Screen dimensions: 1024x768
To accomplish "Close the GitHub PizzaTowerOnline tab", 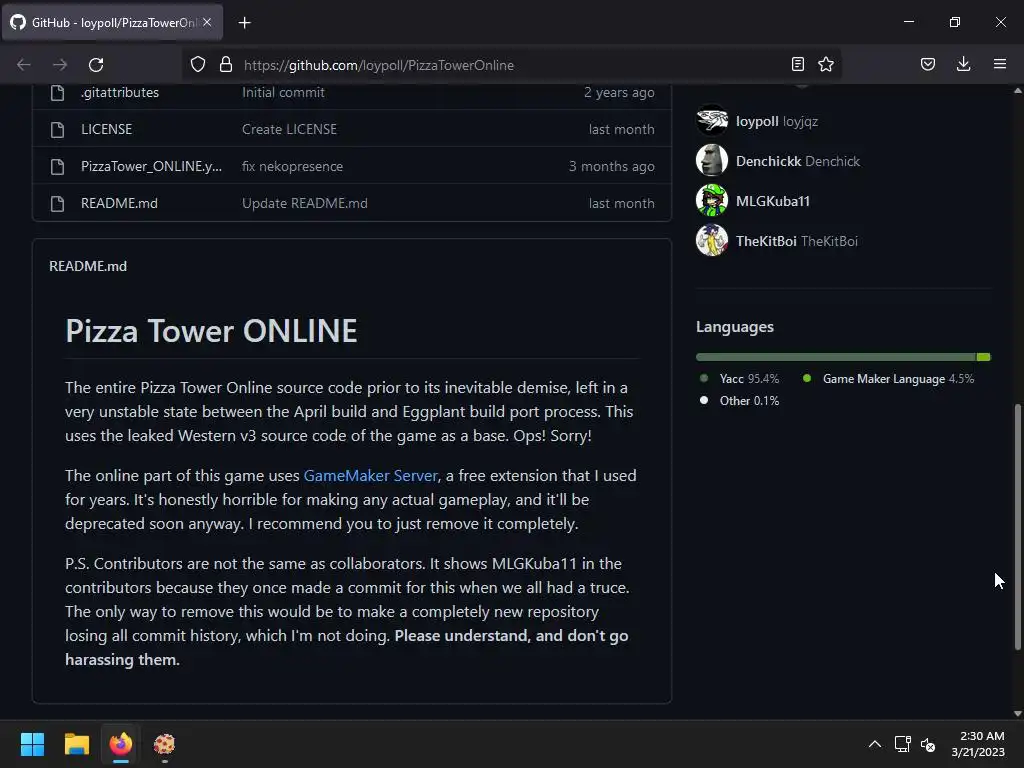I will pyautogui.click(x=207, y=22).
